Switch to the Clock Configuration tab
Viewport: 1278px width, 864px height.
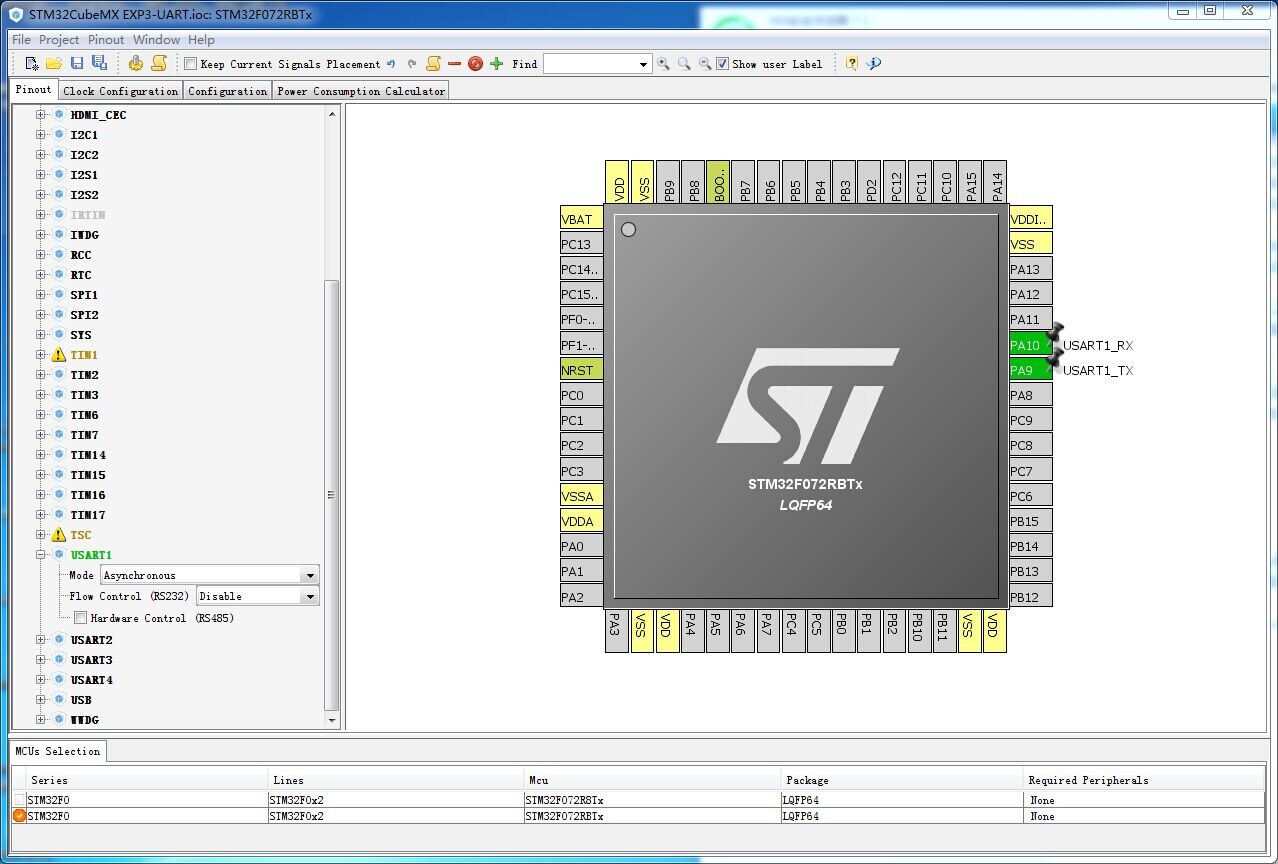click(x=120, y=91)
